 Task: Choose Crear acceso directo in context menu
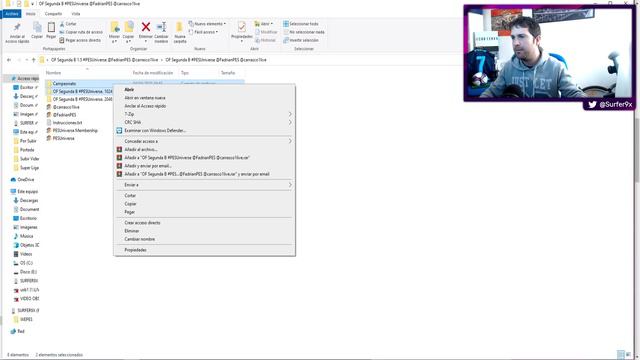pos(204,223)
